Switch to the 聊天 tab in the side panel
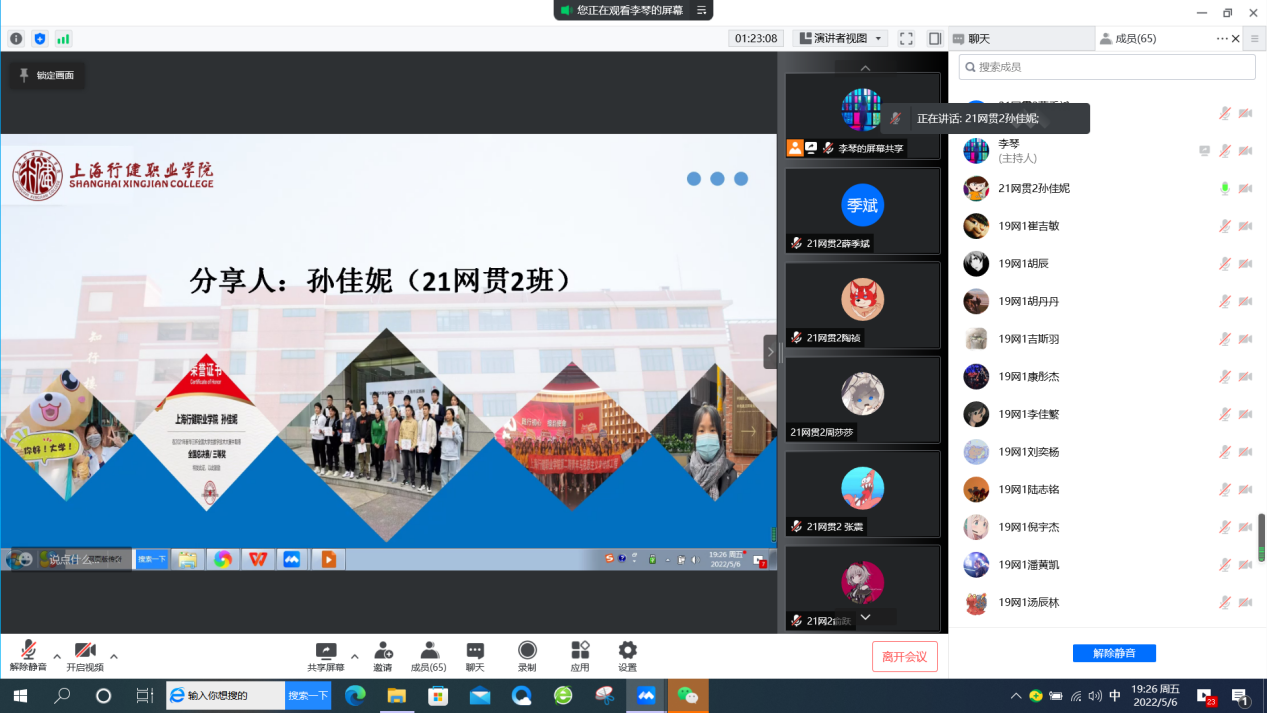Screen dimensions: 1267x713 (x=1020, y=39)
